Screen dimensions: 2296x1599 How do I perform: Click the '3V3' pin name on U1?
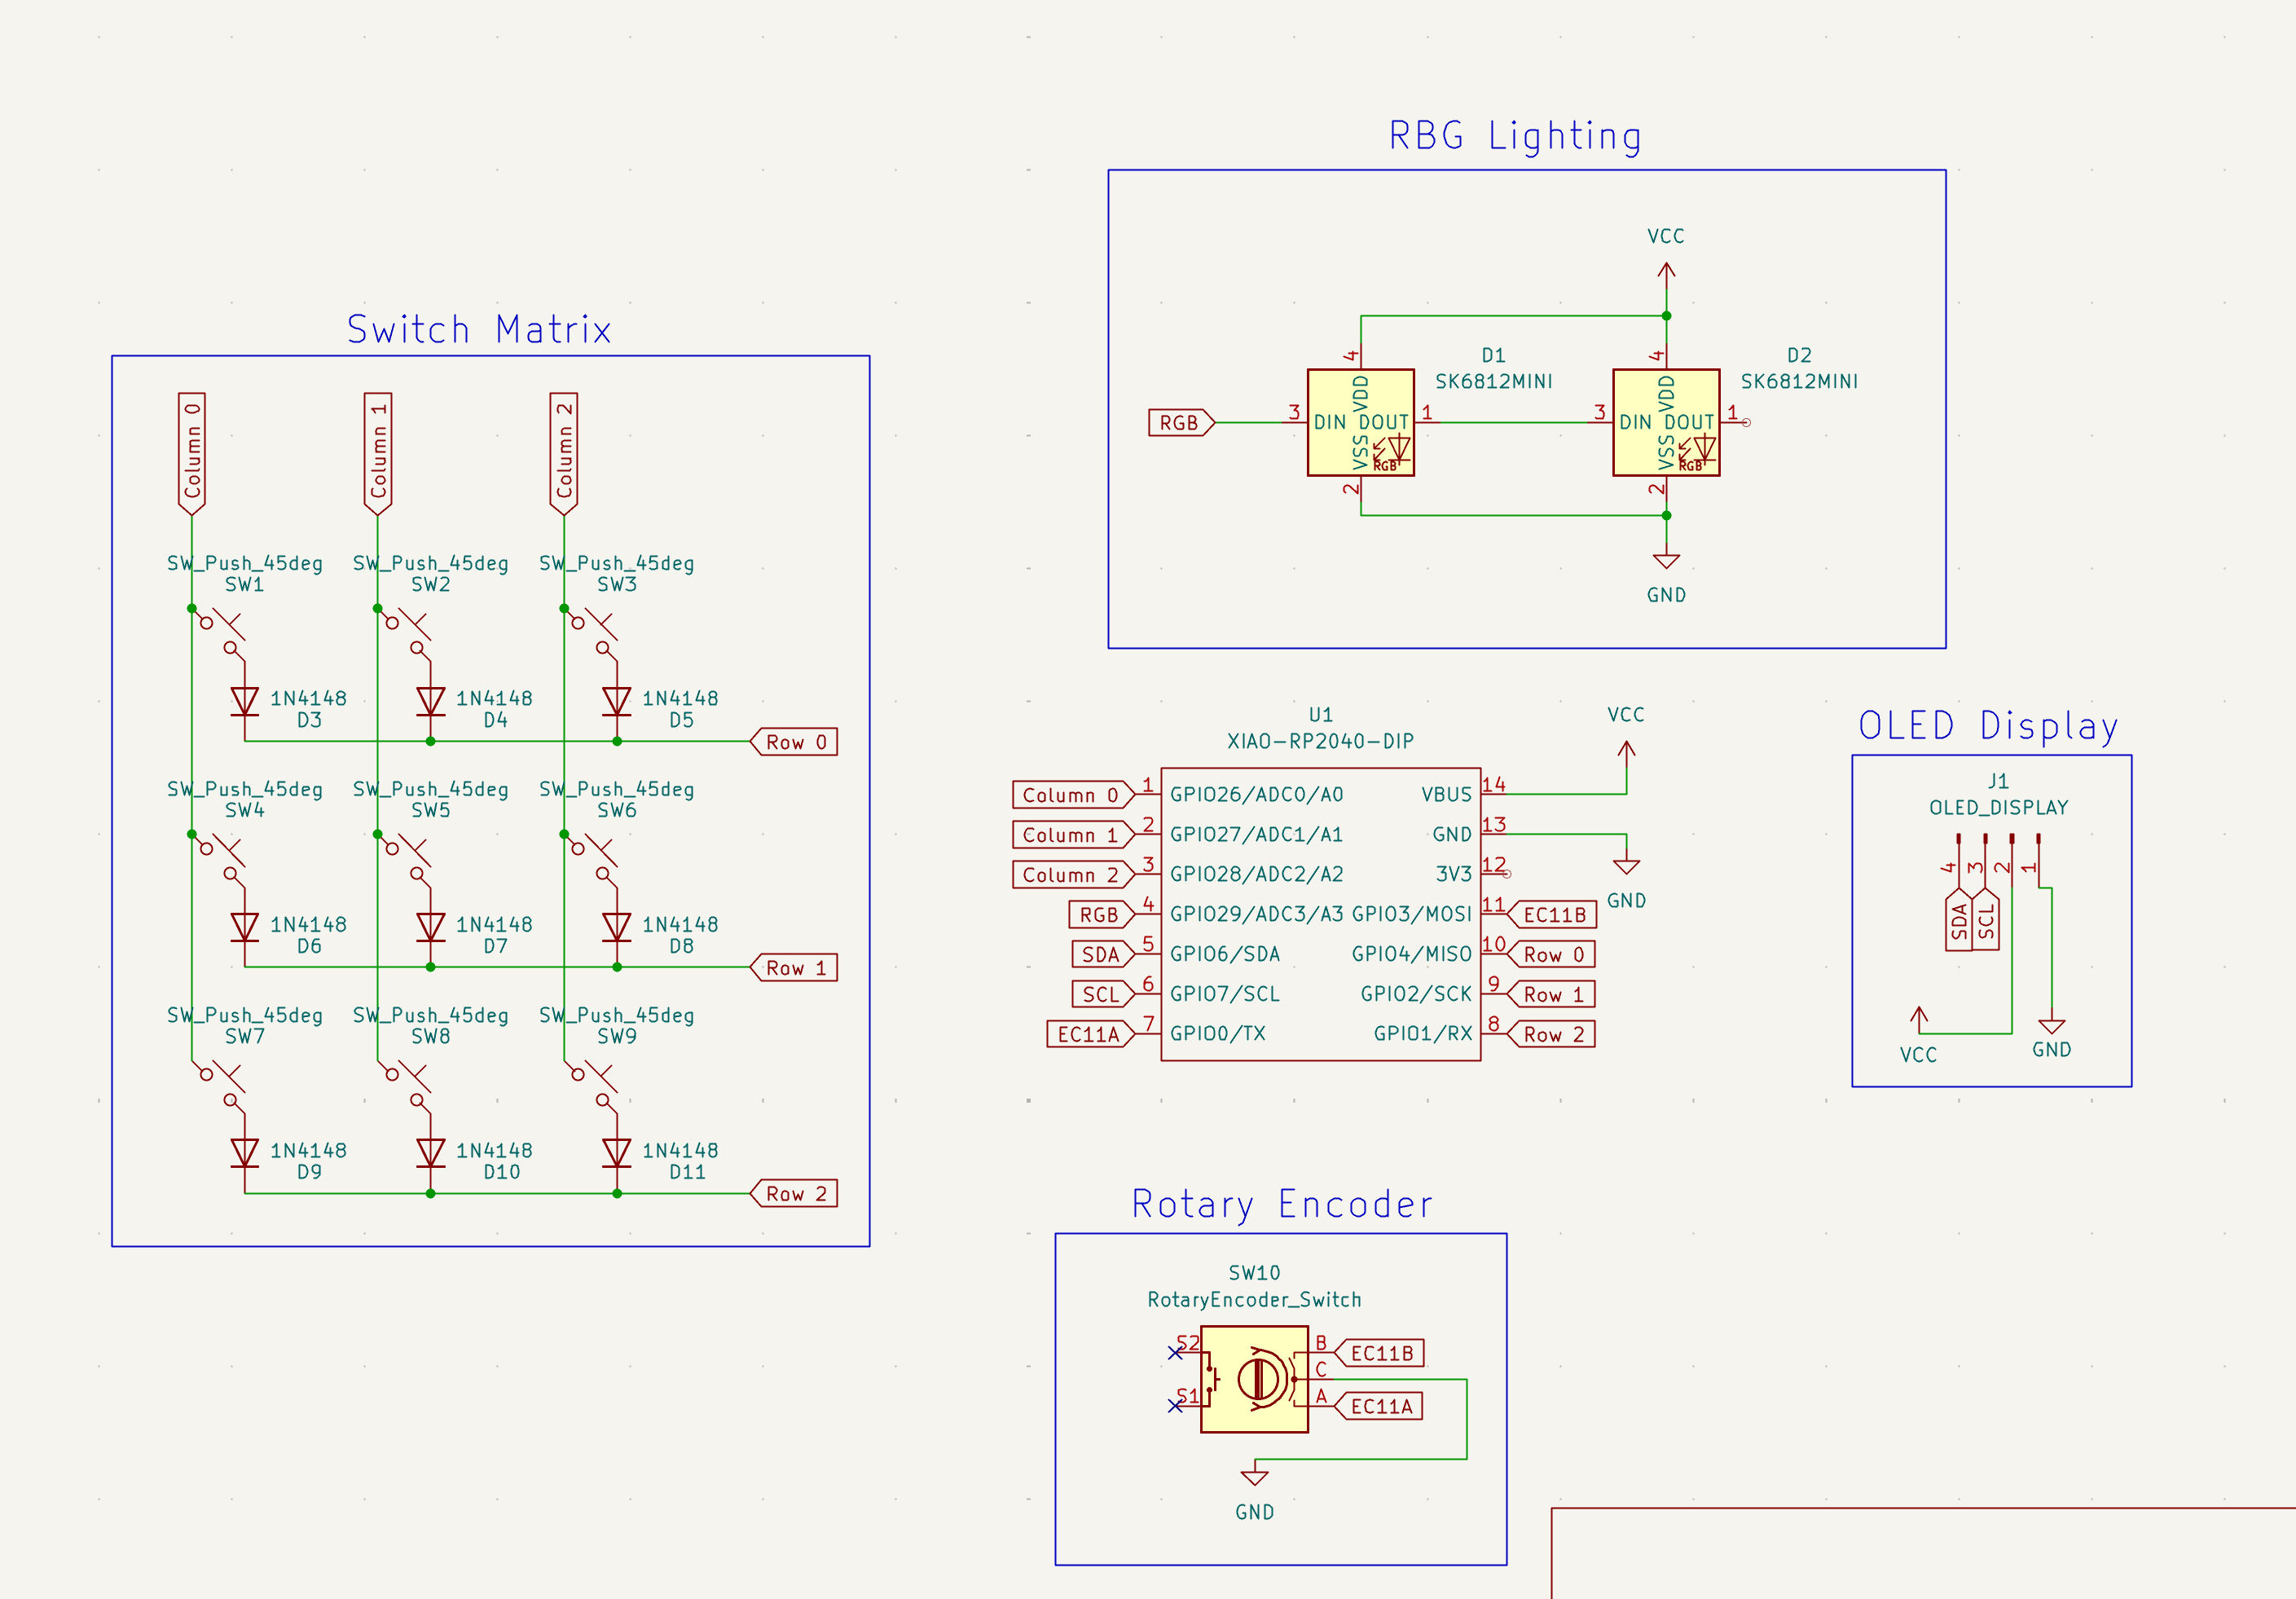1454,874
